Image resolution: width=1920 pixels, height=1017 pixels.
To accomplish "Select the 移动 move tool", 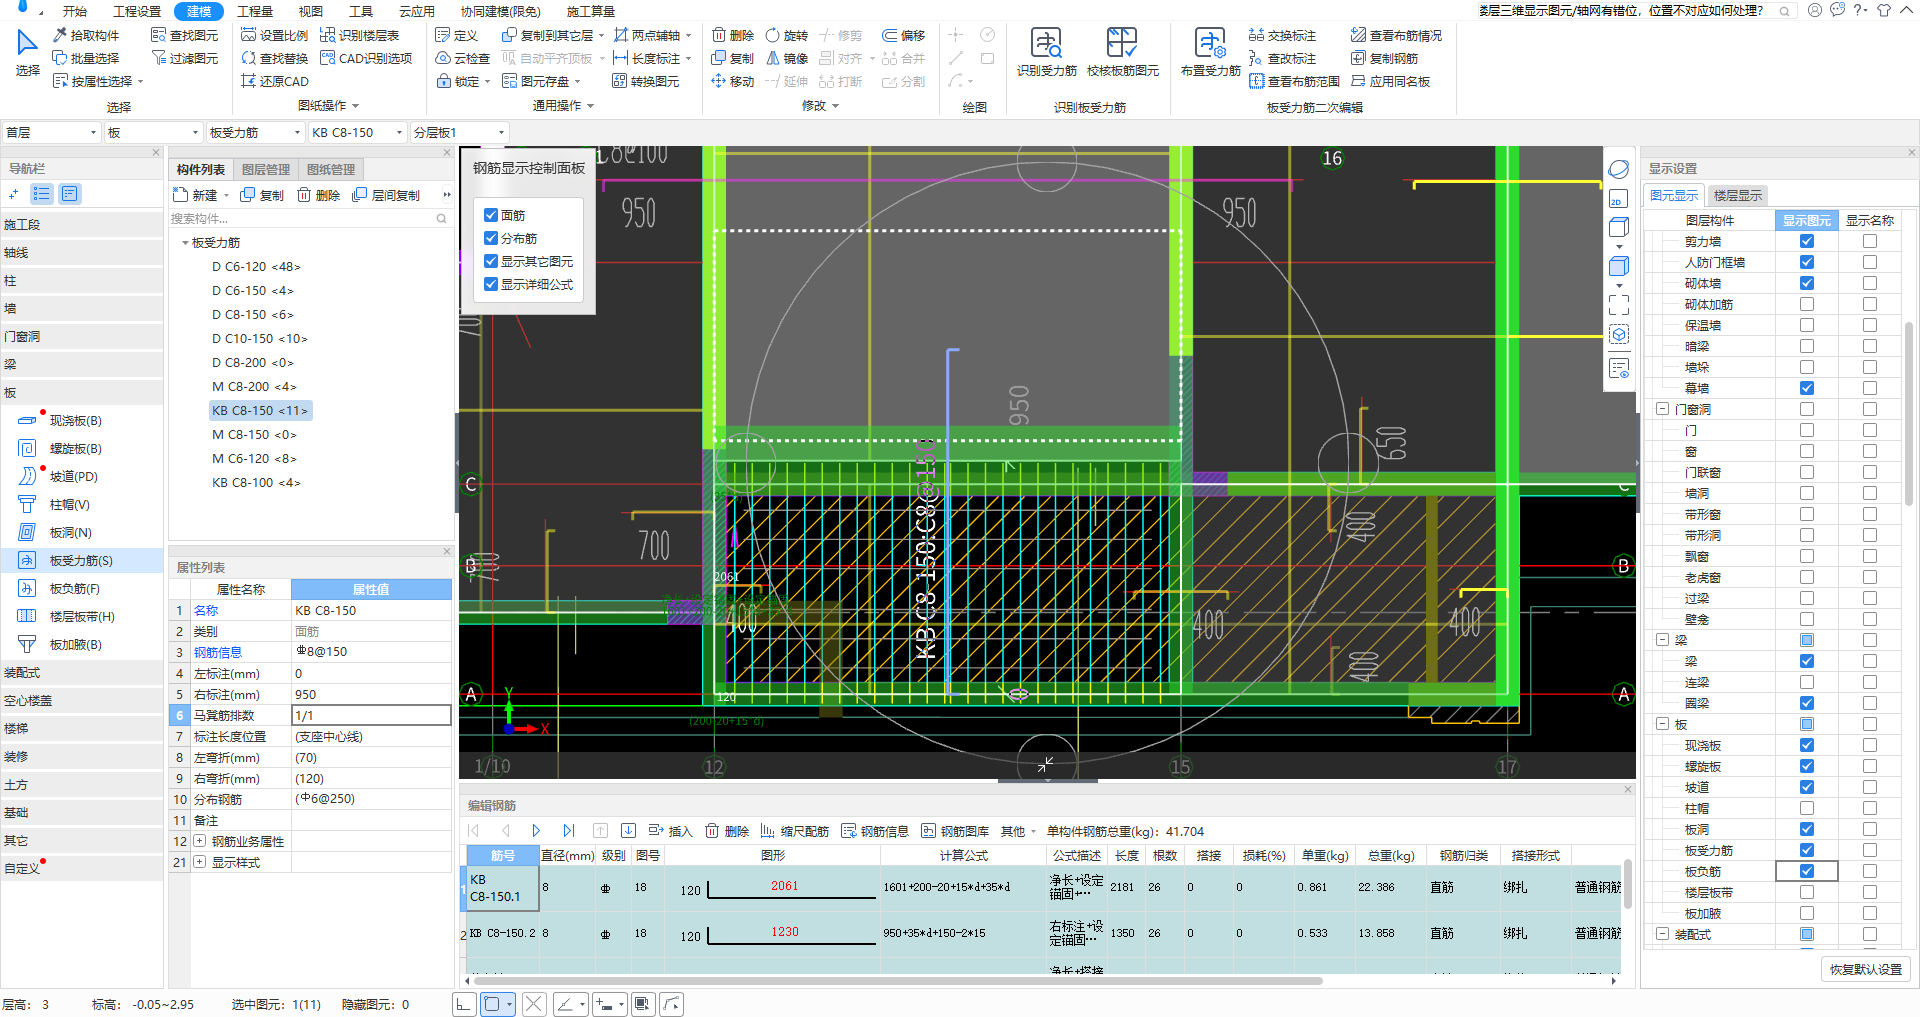I will (x=733, y=81).
